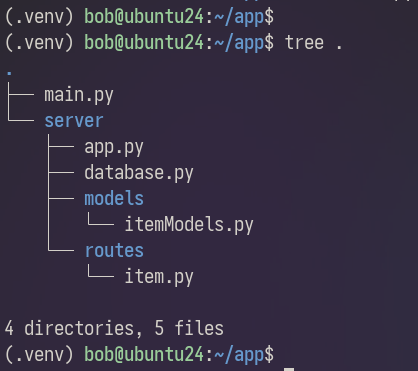Click the main.py entry in tree output
The height and width of the screenshot is (371, 418).
coord(79,96)
